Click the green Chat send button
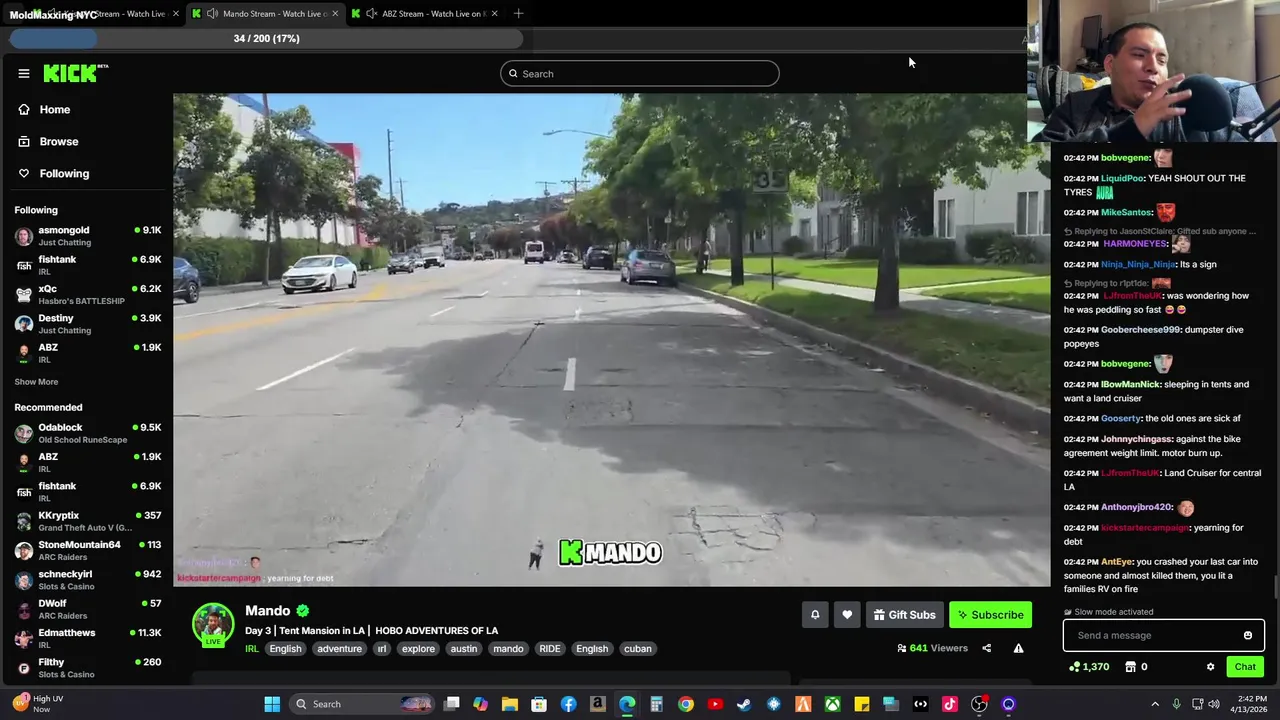This screenshot has height=720, width=1280. 1245,667
